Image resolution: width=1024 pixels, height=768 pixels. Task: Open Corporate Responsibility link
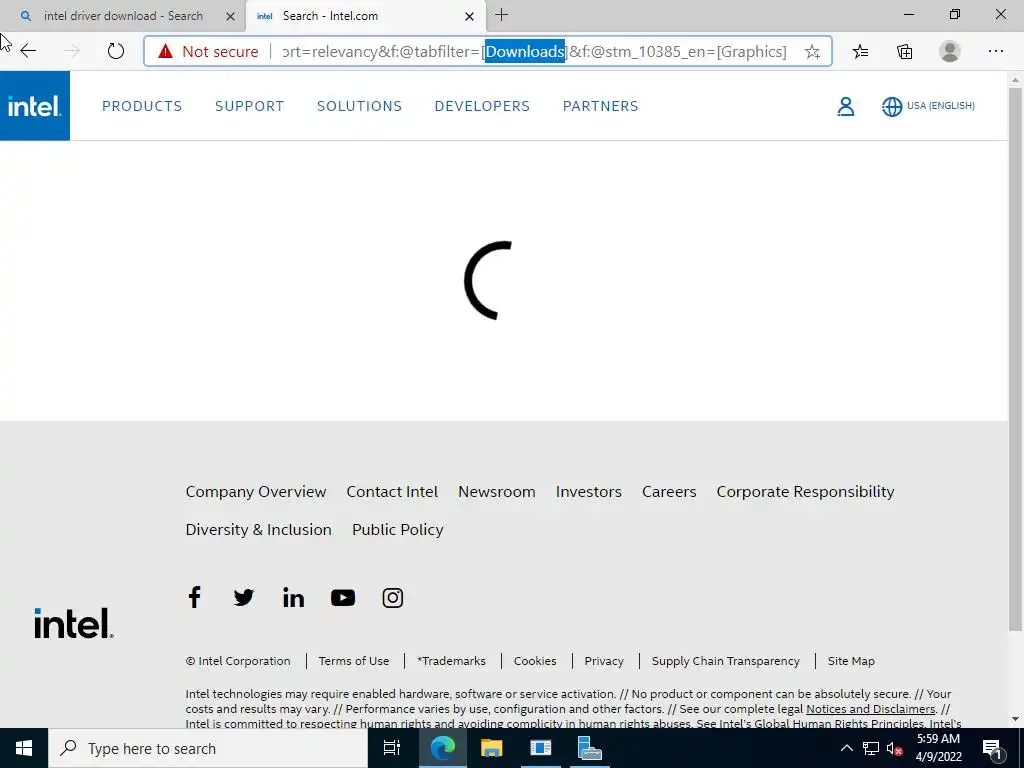point(805,492)
